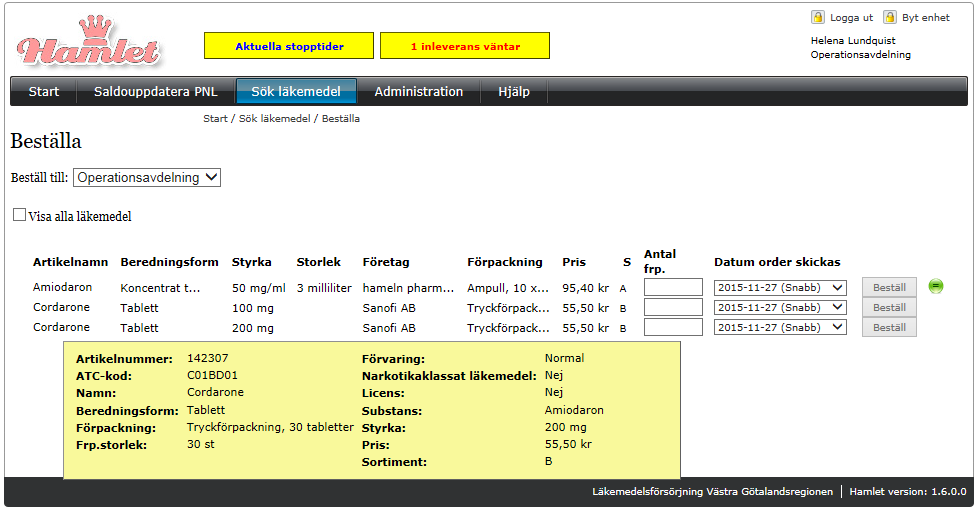Click the Förpackning column header
The image size is (979, 511).
point(504,262)
